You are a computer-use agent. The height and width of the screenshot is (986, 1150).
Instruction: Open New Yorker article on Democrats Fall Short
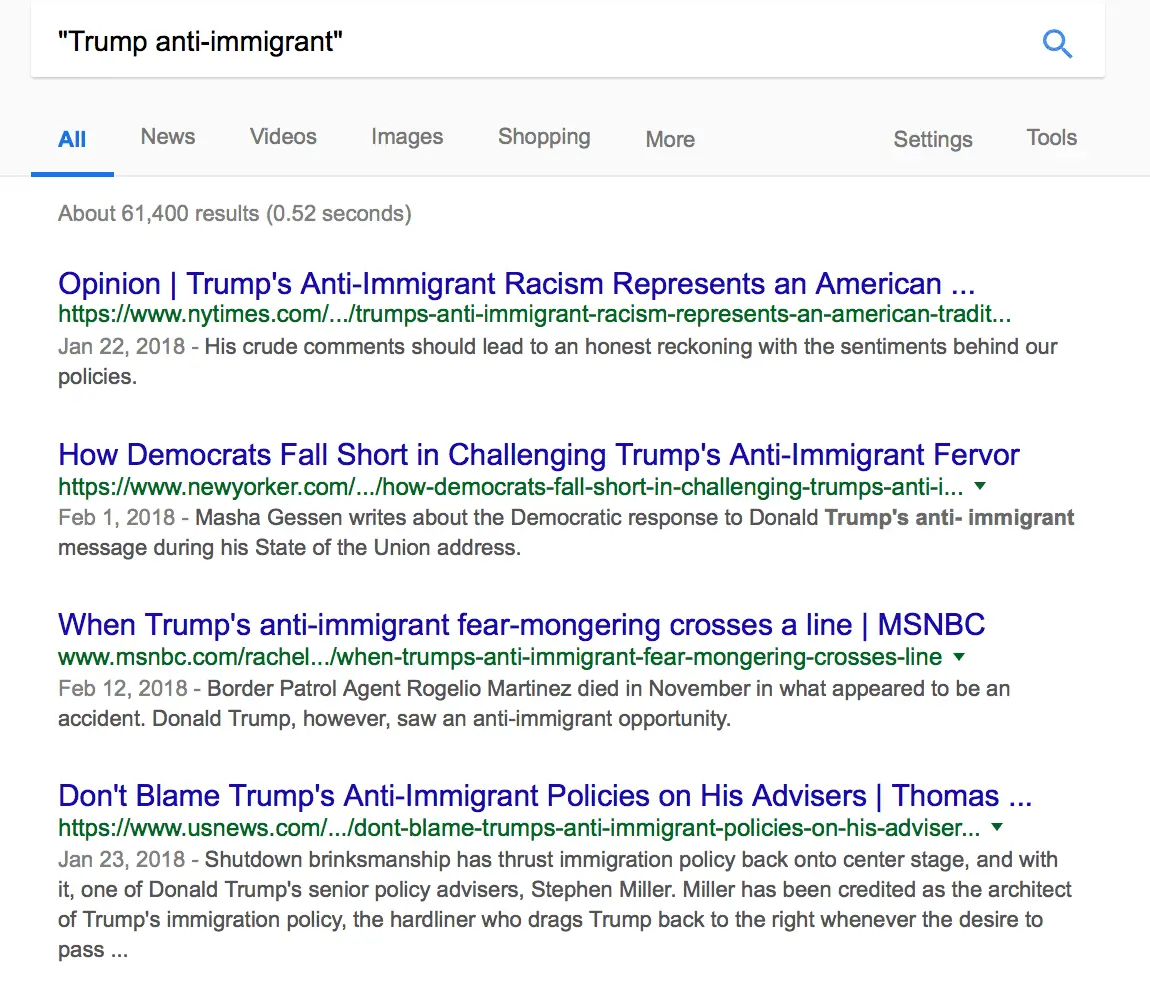pyautogui.click(x=539, y=455)
